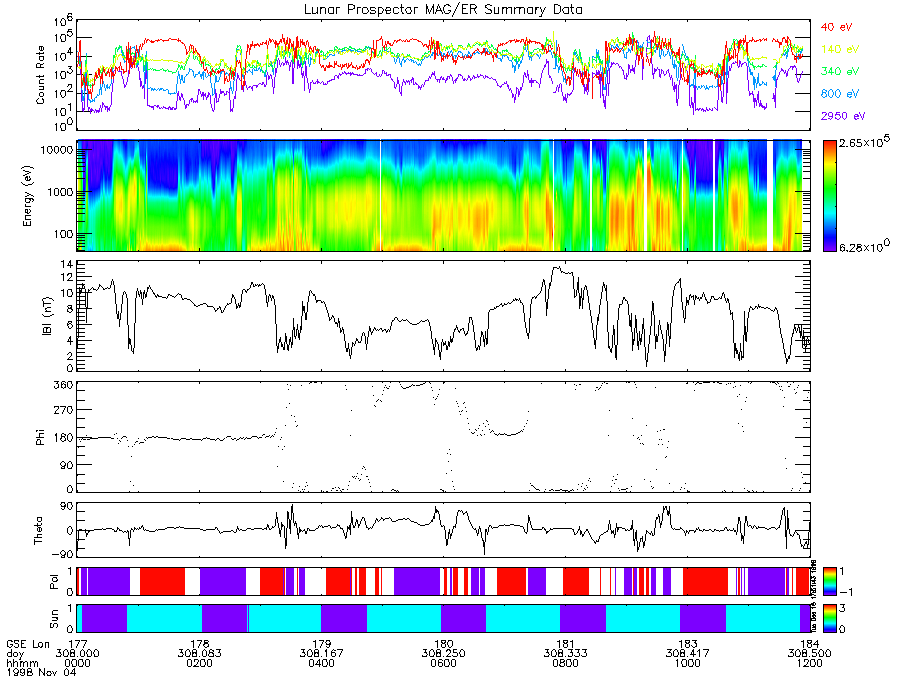Click the color bar minimum '6.28x10^0'
This screenshot has width=900, height=700.
(864, 247)
